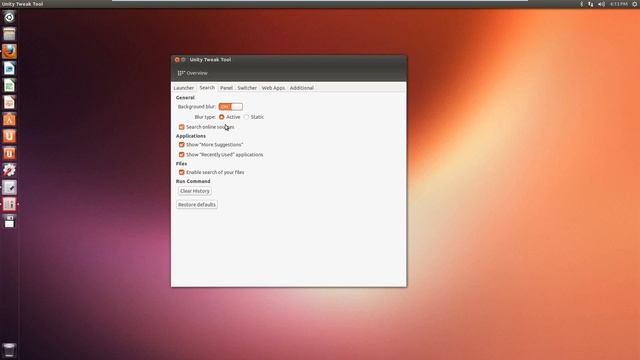Click the Clear History button

195,191
